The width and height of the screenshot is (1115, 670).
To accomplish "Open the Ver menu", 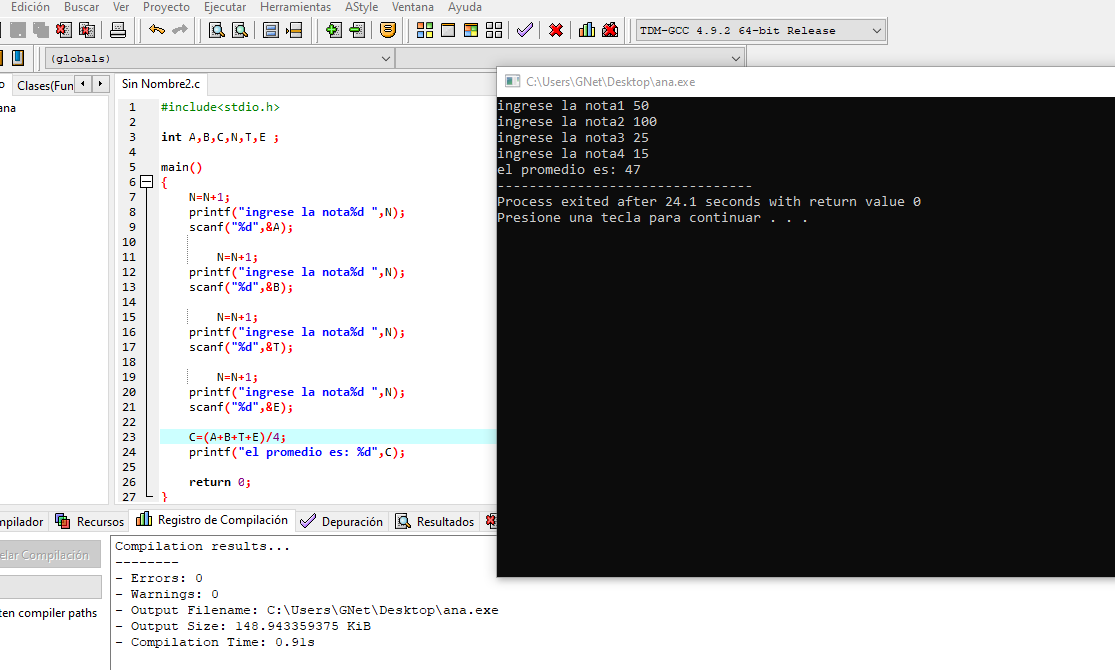I will pyautogui.click(x=121, y=7).
